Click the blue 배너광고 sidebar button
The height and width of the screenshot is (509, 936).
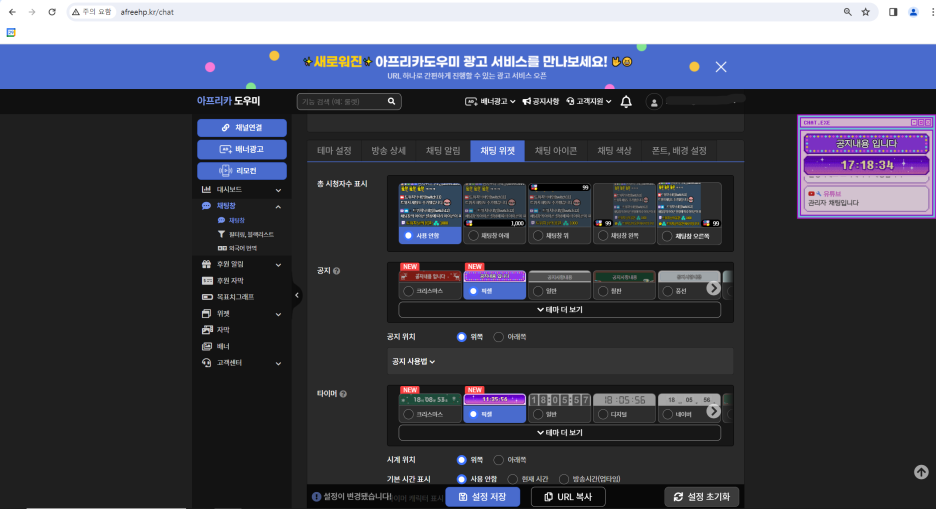pyautogui.click(x=242, y=149)
